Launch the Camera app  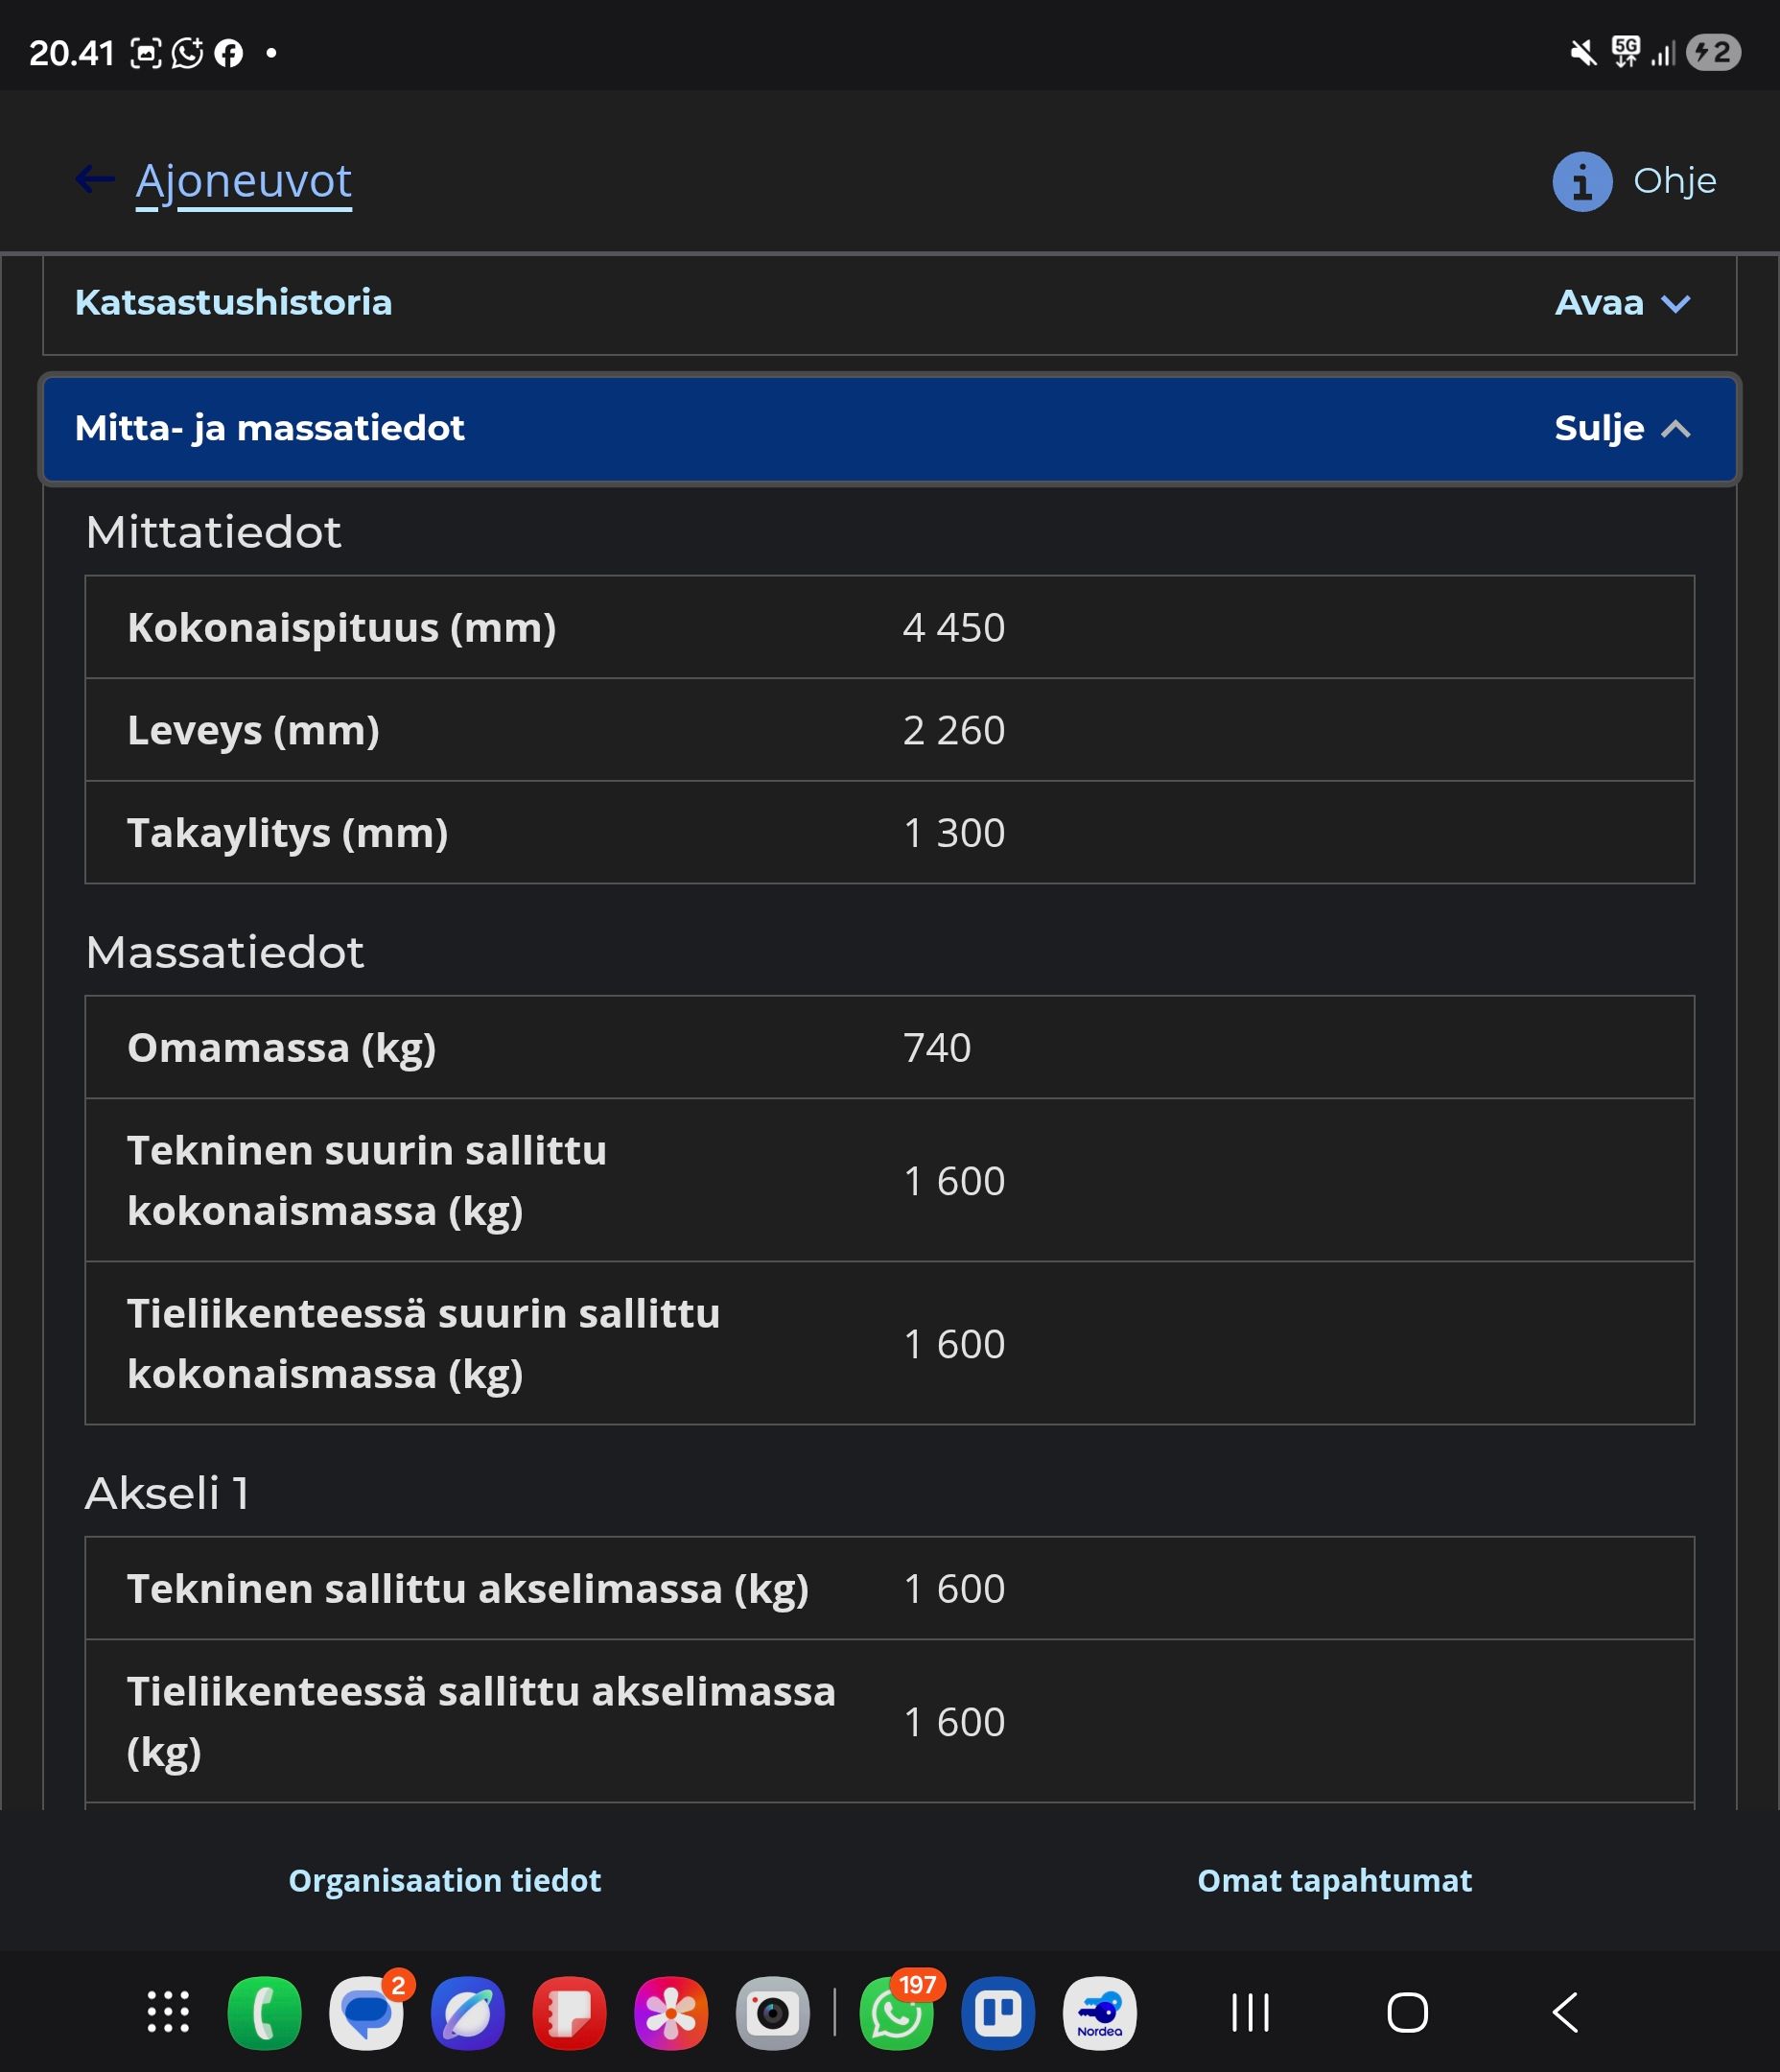click(773, 2012)
